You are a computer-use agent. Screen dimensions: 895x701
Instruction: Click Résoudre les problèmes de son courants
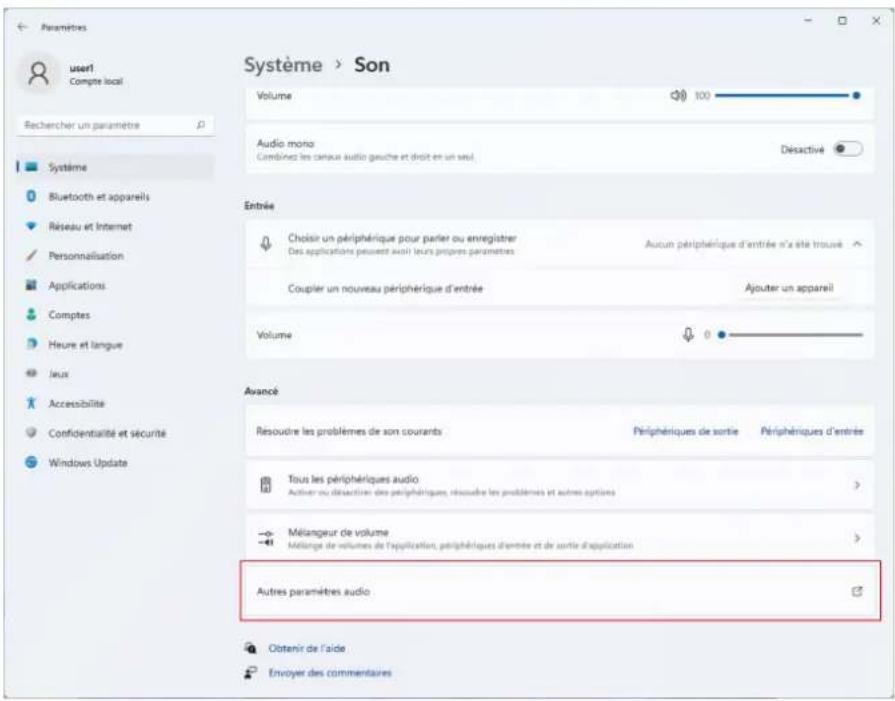(349, 431)
